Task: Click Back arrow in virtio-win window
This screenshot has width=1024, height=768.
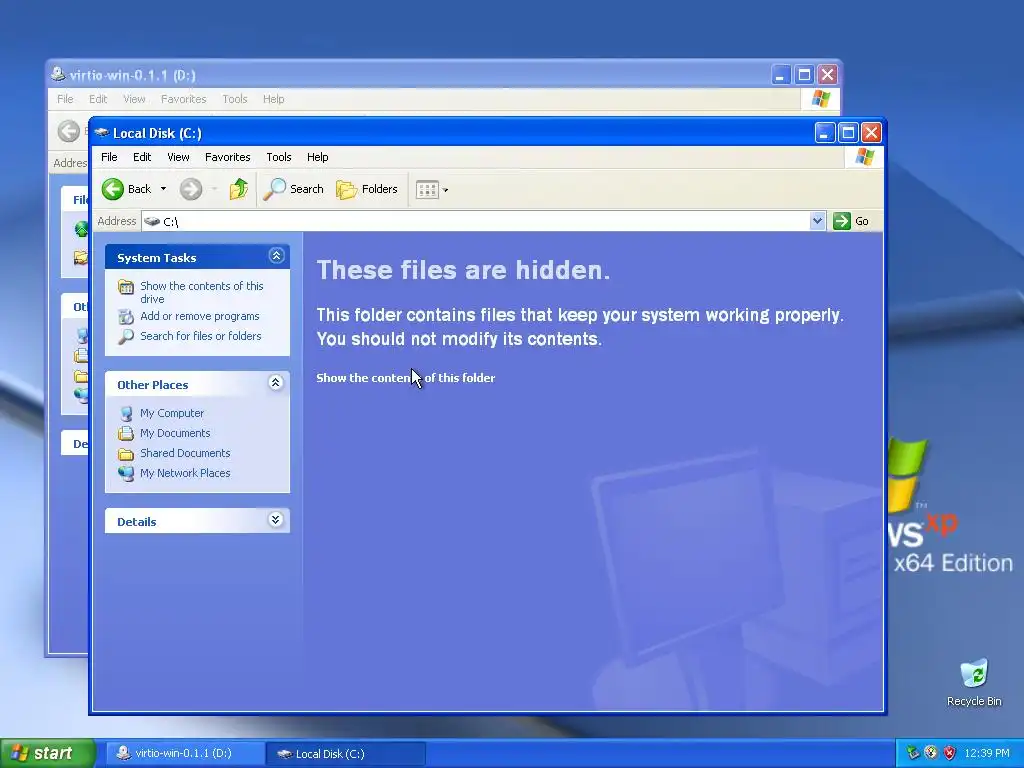Action: (x=69, y=131)
